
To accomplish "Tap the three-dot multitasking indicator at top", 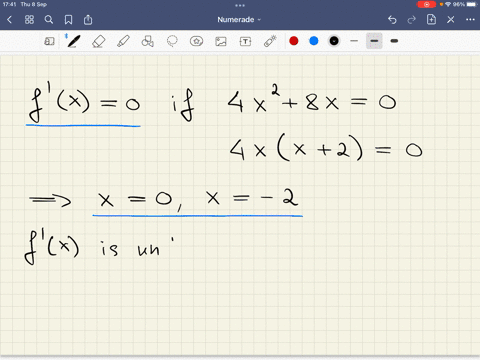I will click(x=240, y=5).
